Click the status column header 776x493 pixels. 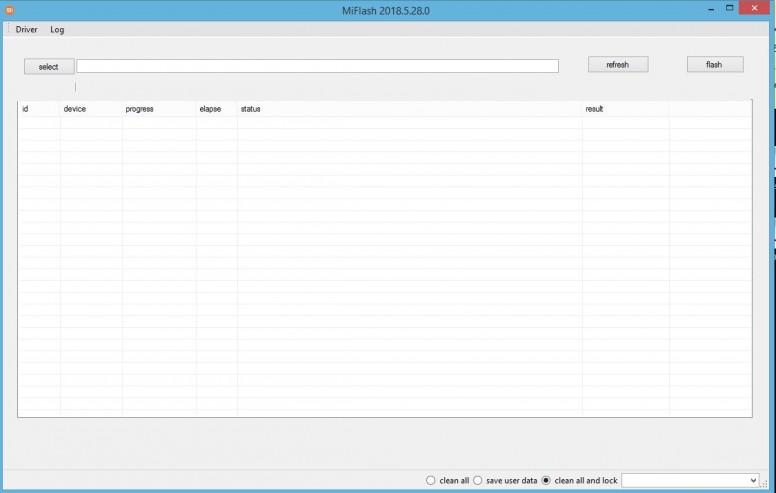(x=250, y=109)
